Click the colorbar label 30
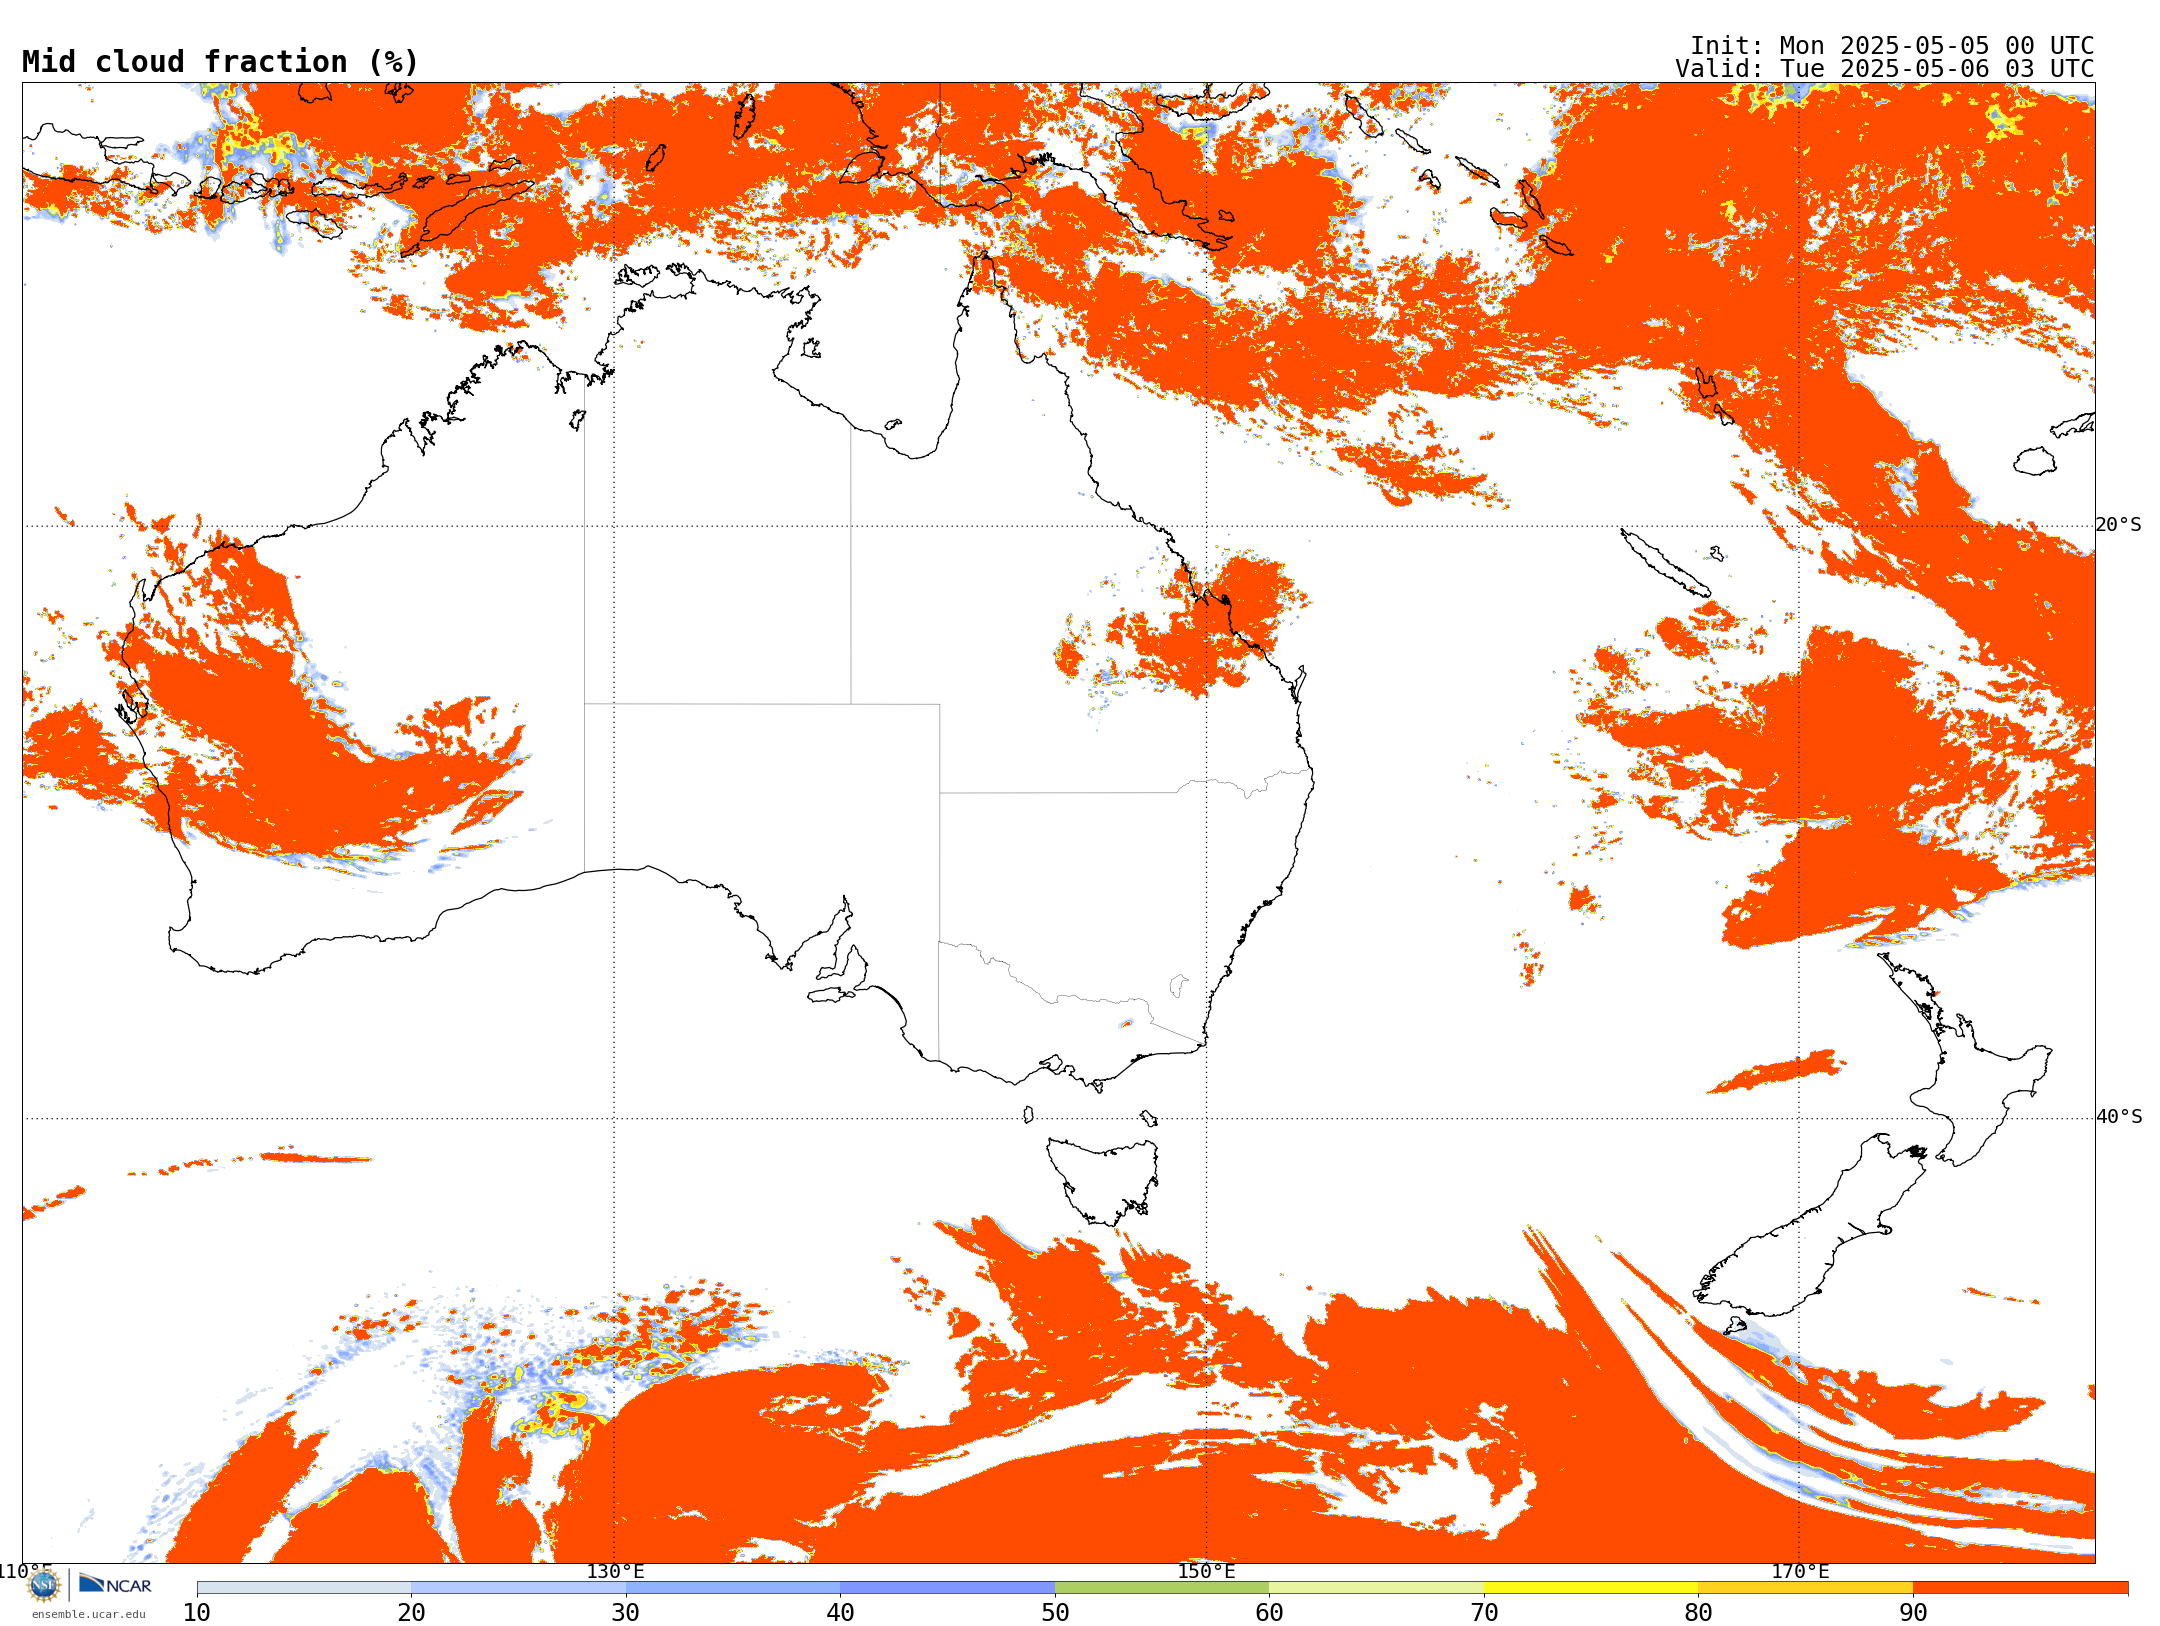The height and width of the screenshot is (1626, 2160). click(626, 1612)
